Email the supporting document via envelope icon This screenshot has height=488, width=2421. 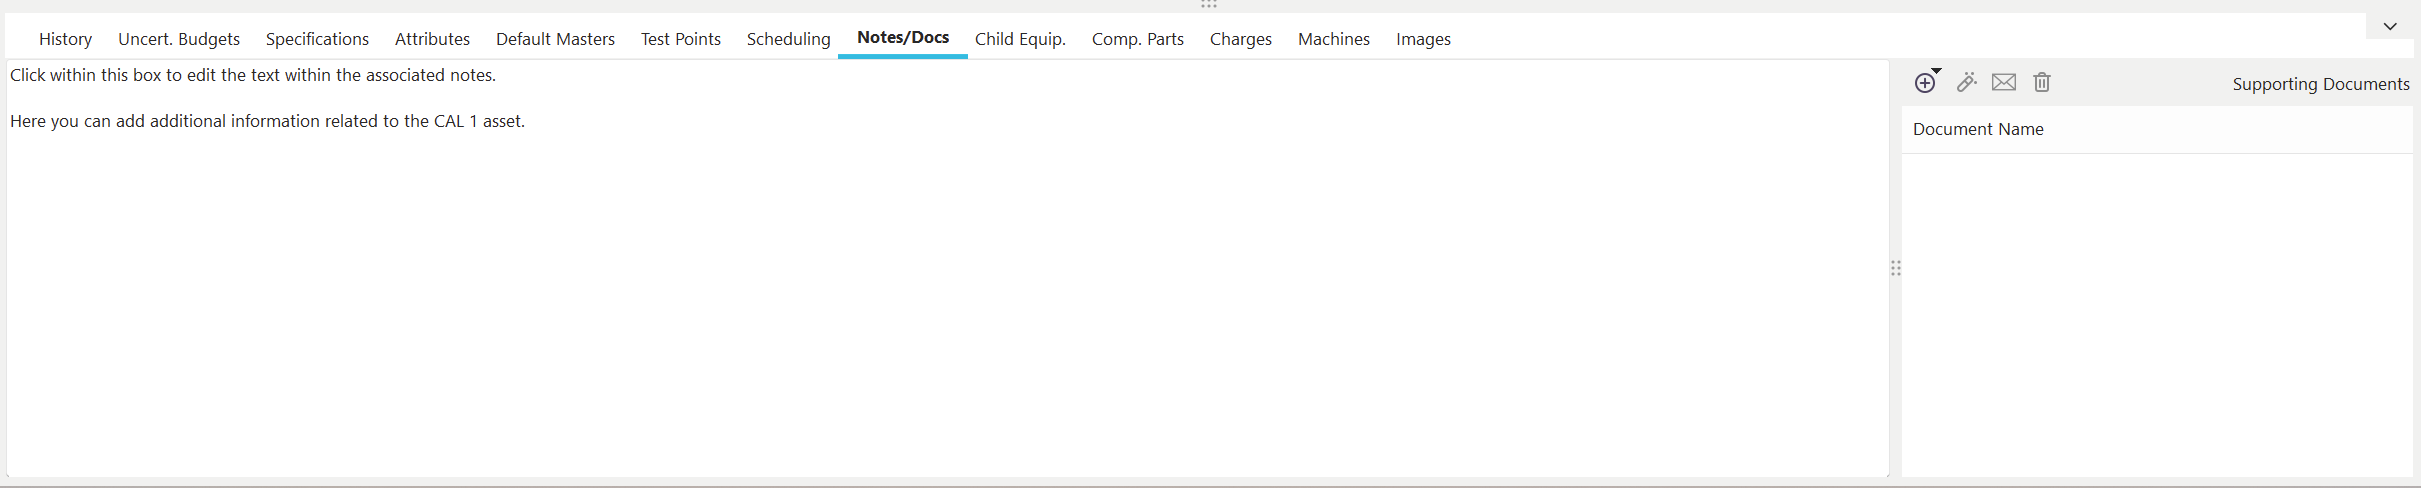coord(2004,83)
